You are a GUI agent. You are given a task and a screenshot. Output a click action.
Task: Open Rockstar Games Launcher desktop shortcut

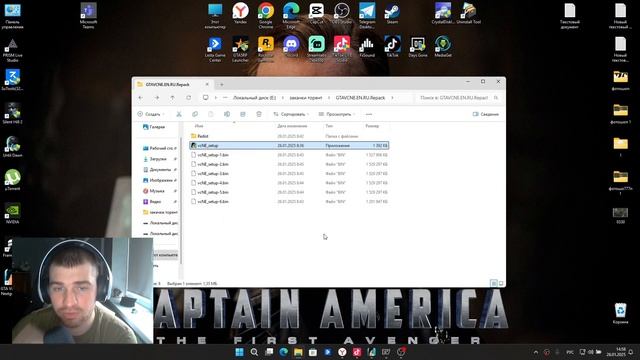click(266, 48)
